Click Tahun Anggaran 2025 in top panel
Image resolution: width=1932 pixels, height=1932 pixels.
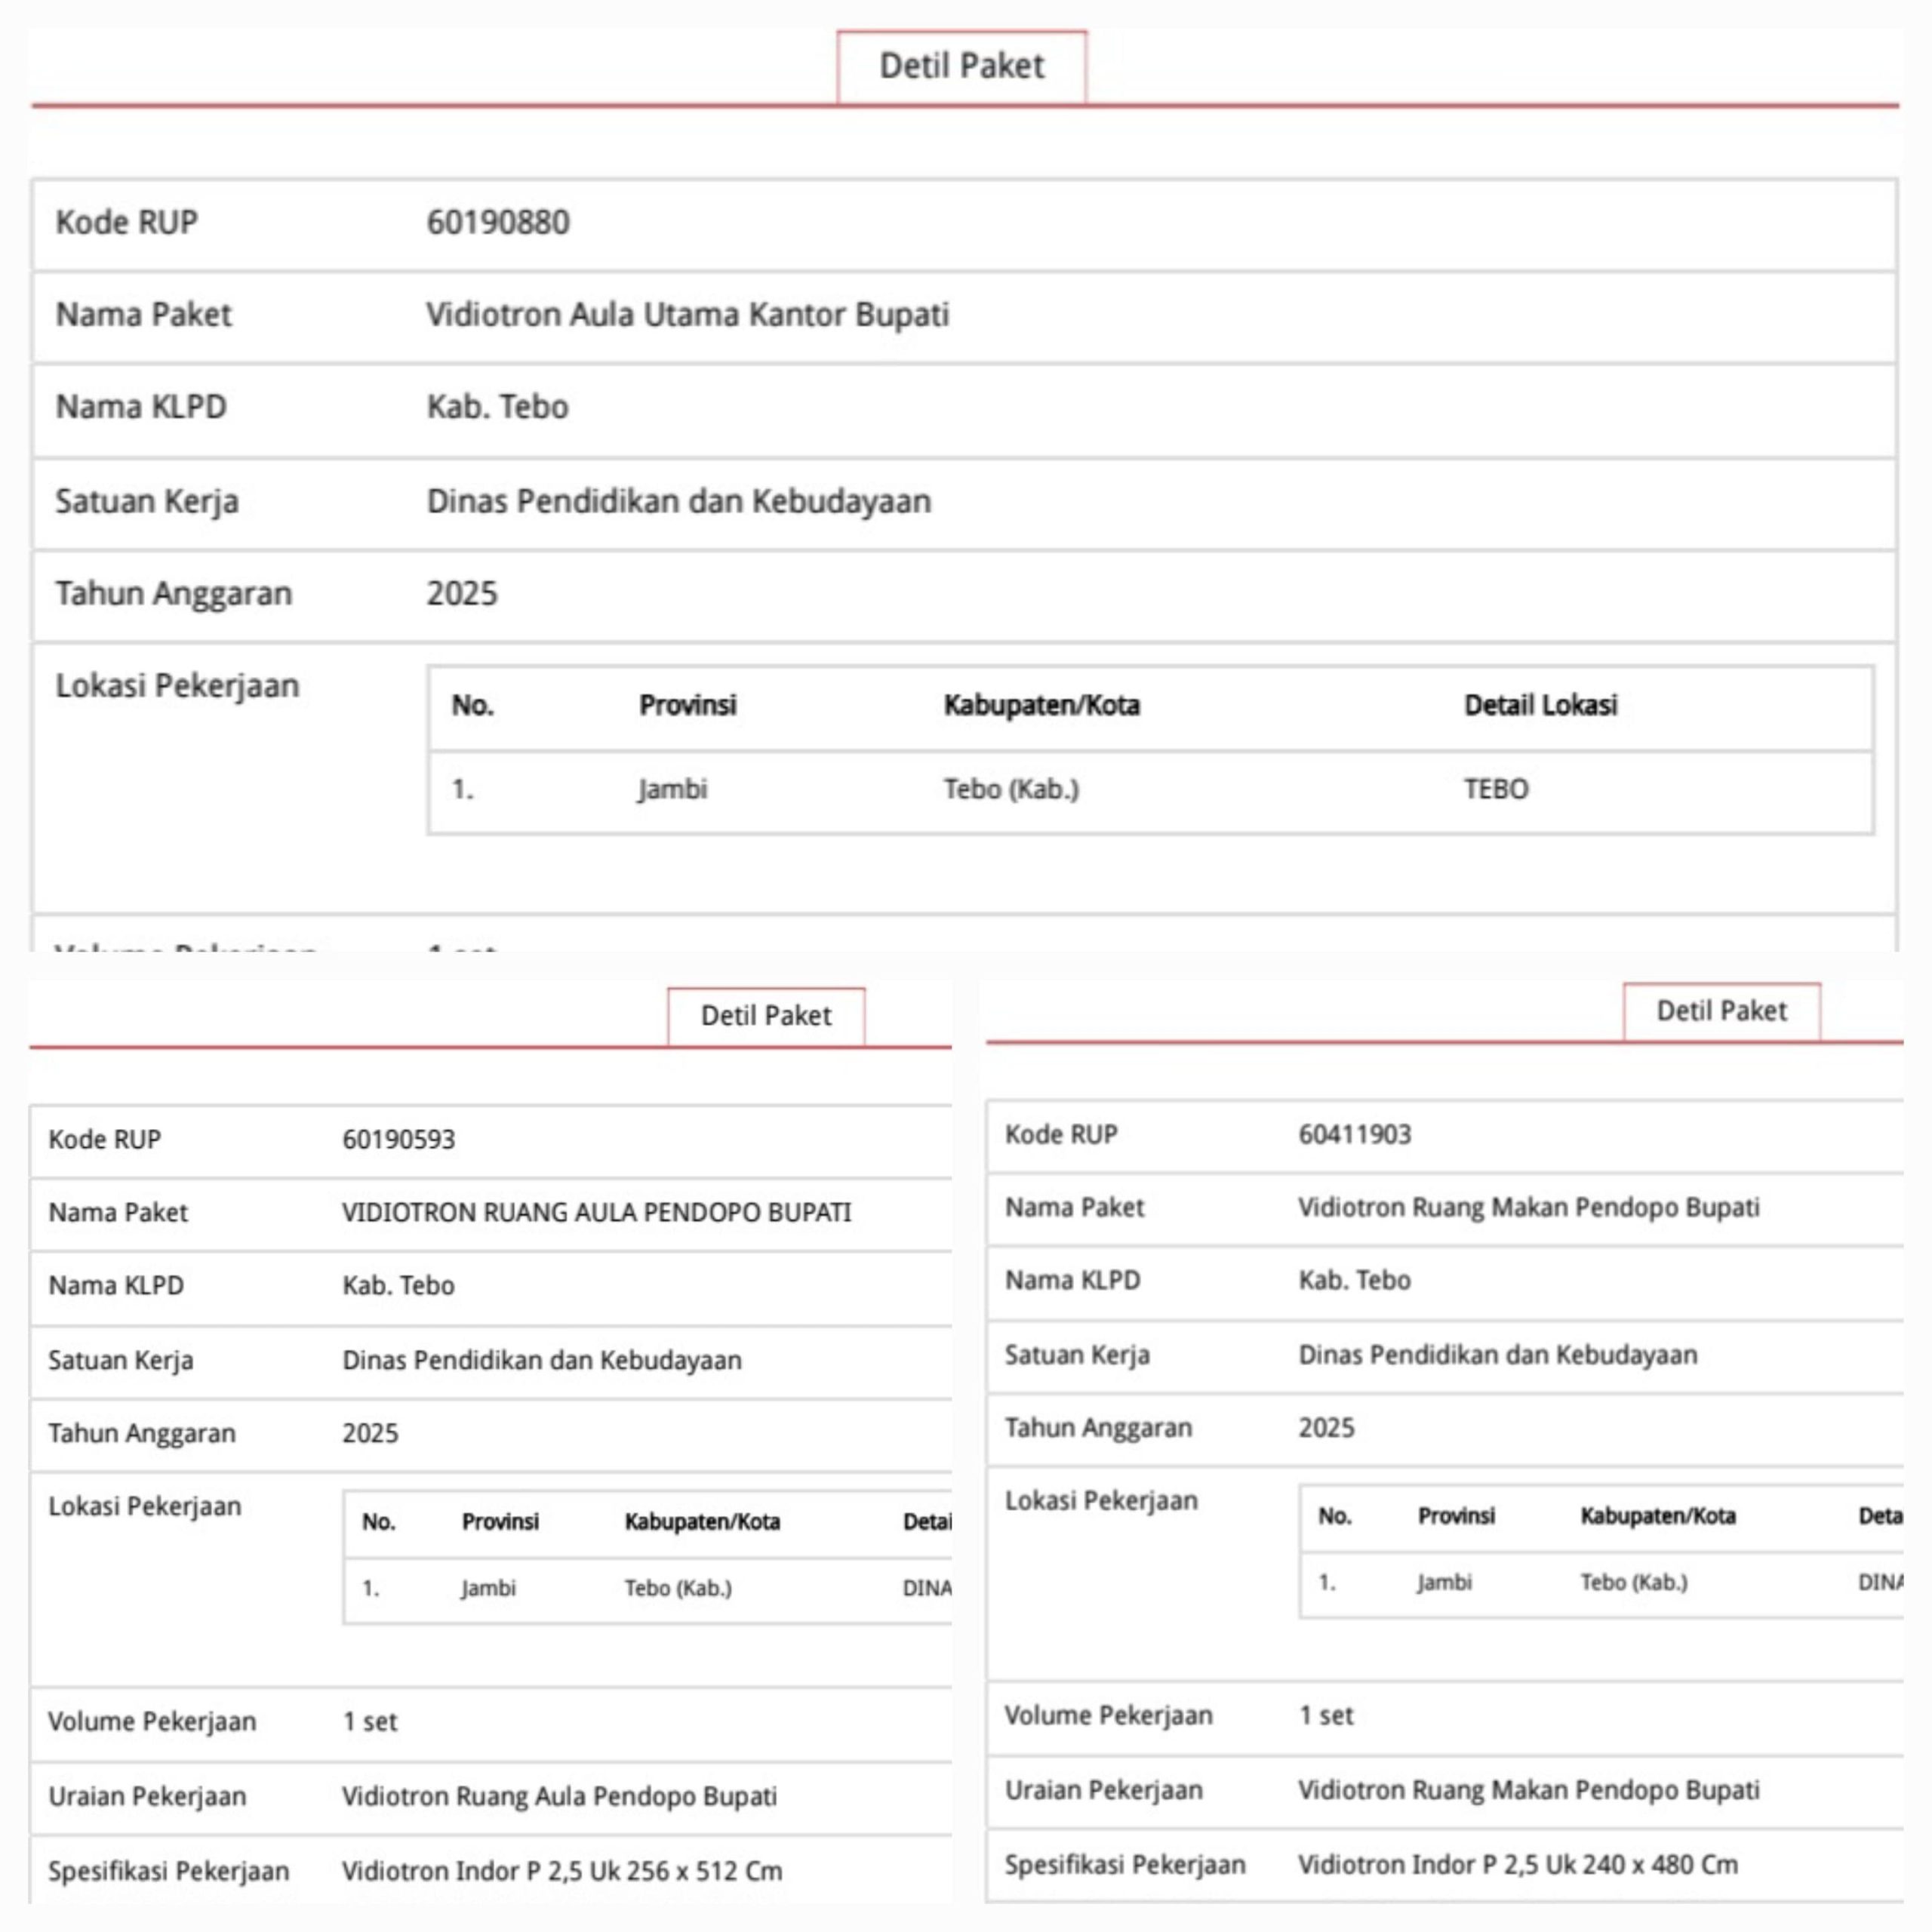pyautogui.click(x=462, y=594)
